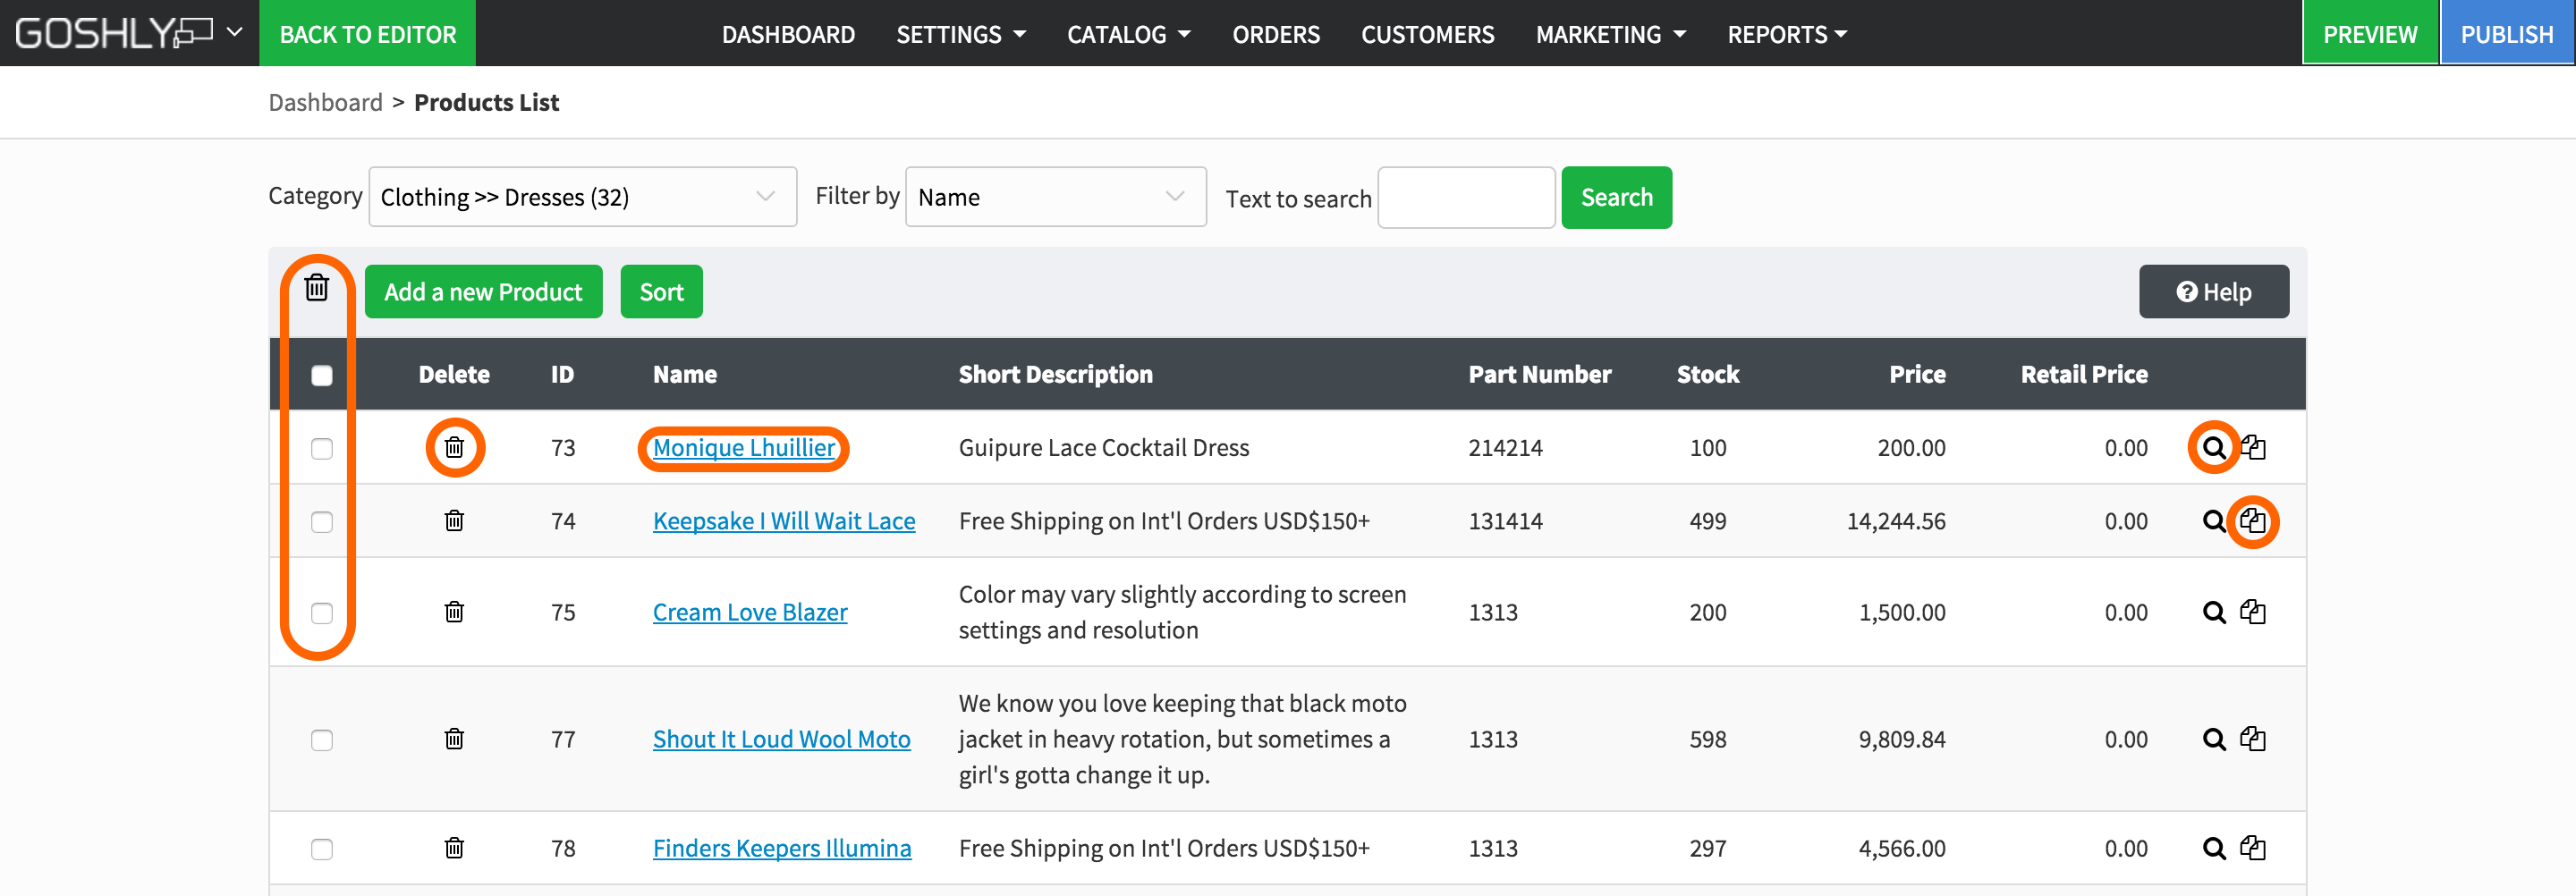Click the Sort button

661,291
